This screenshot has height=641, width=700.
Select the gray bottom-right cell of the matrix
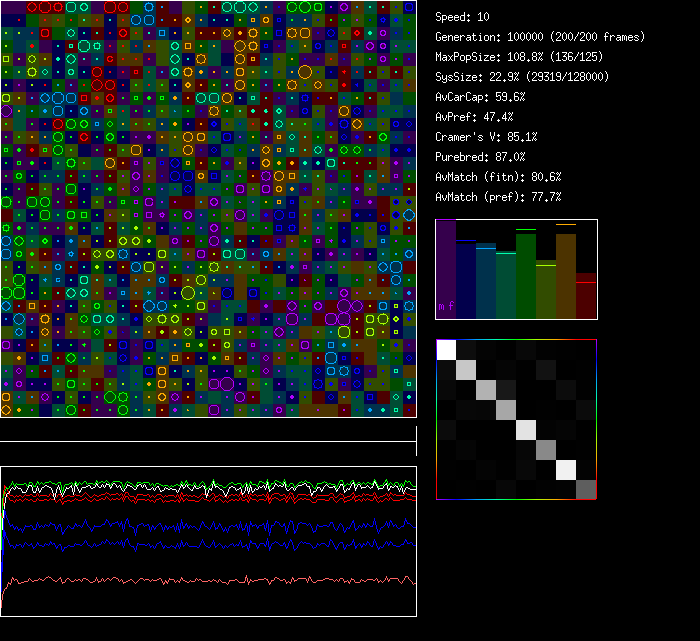pyautogui.click(x=586, y=489)
